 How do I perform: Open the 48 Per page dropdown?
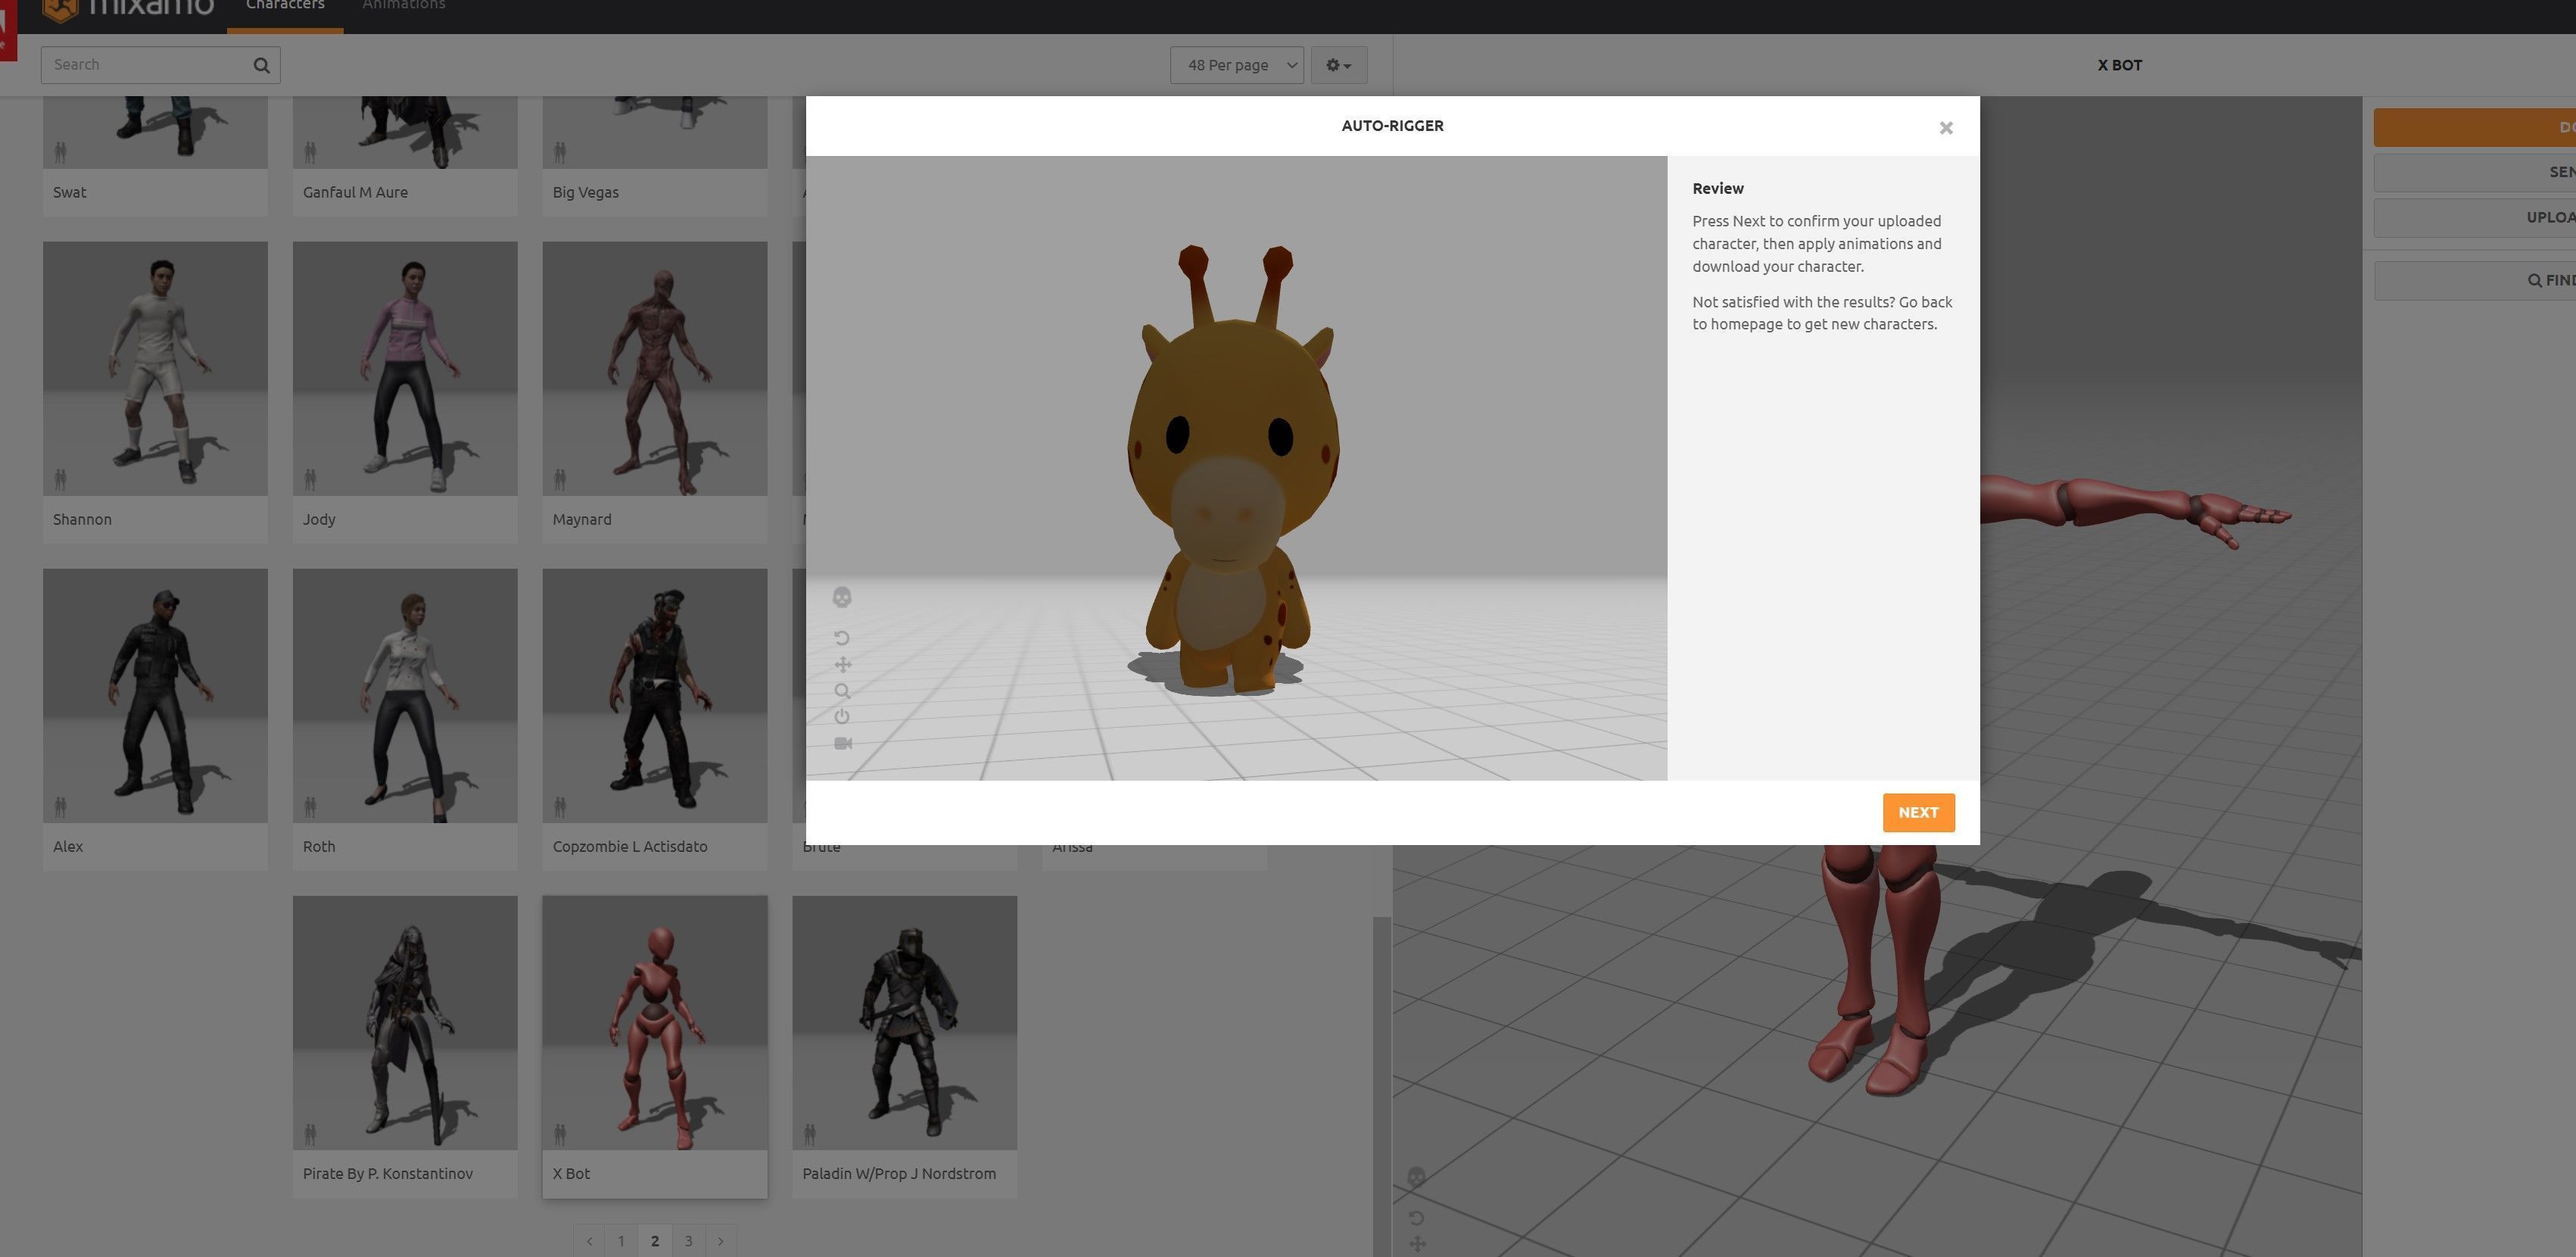1236,65
